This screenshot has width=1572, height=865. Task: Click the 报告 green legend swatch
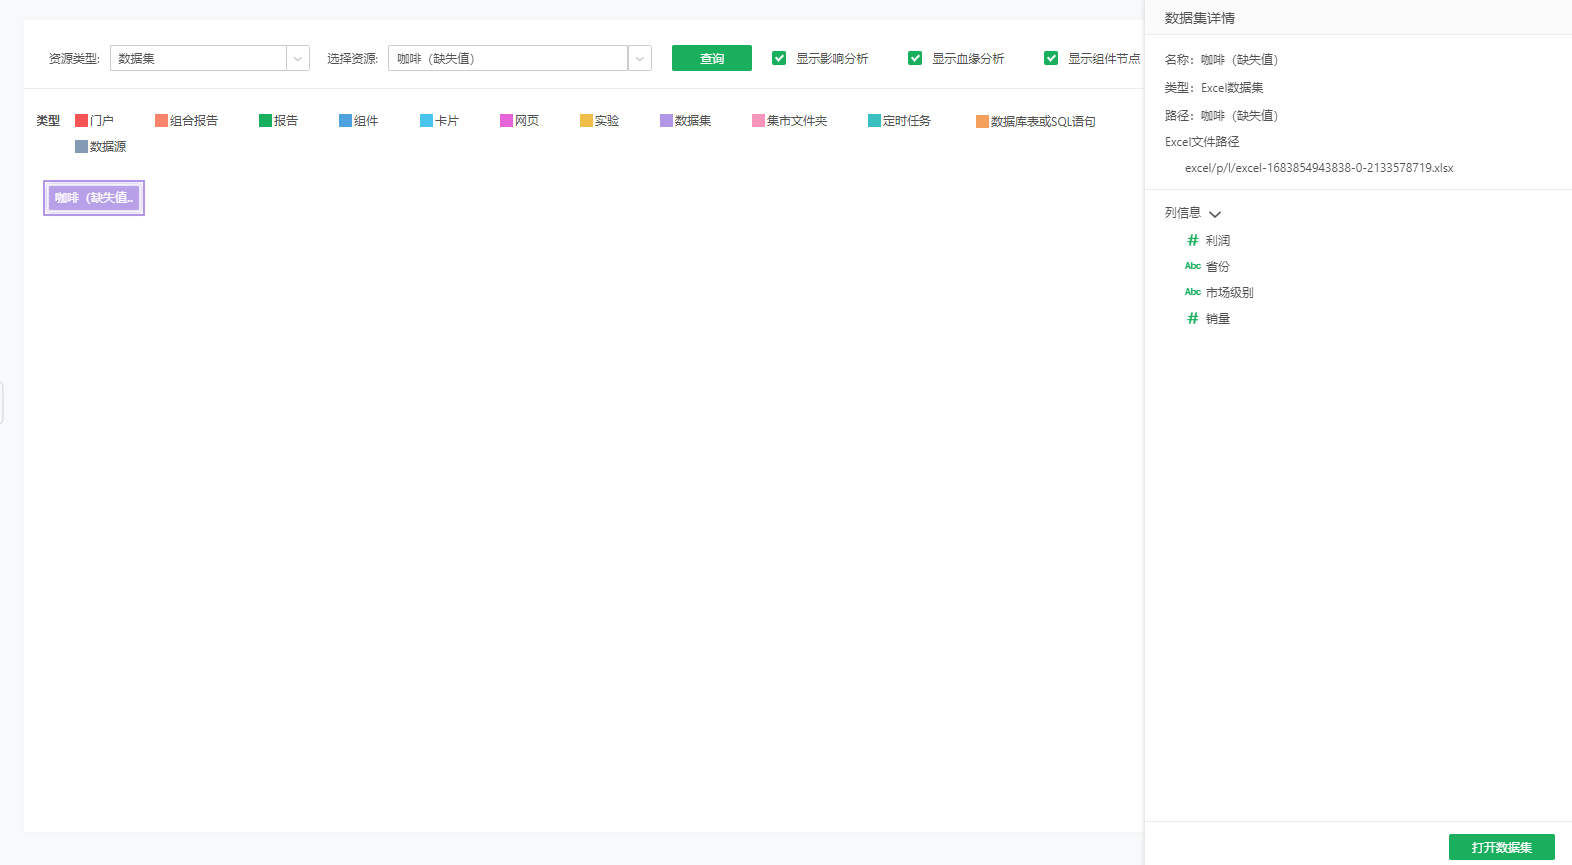265,120
